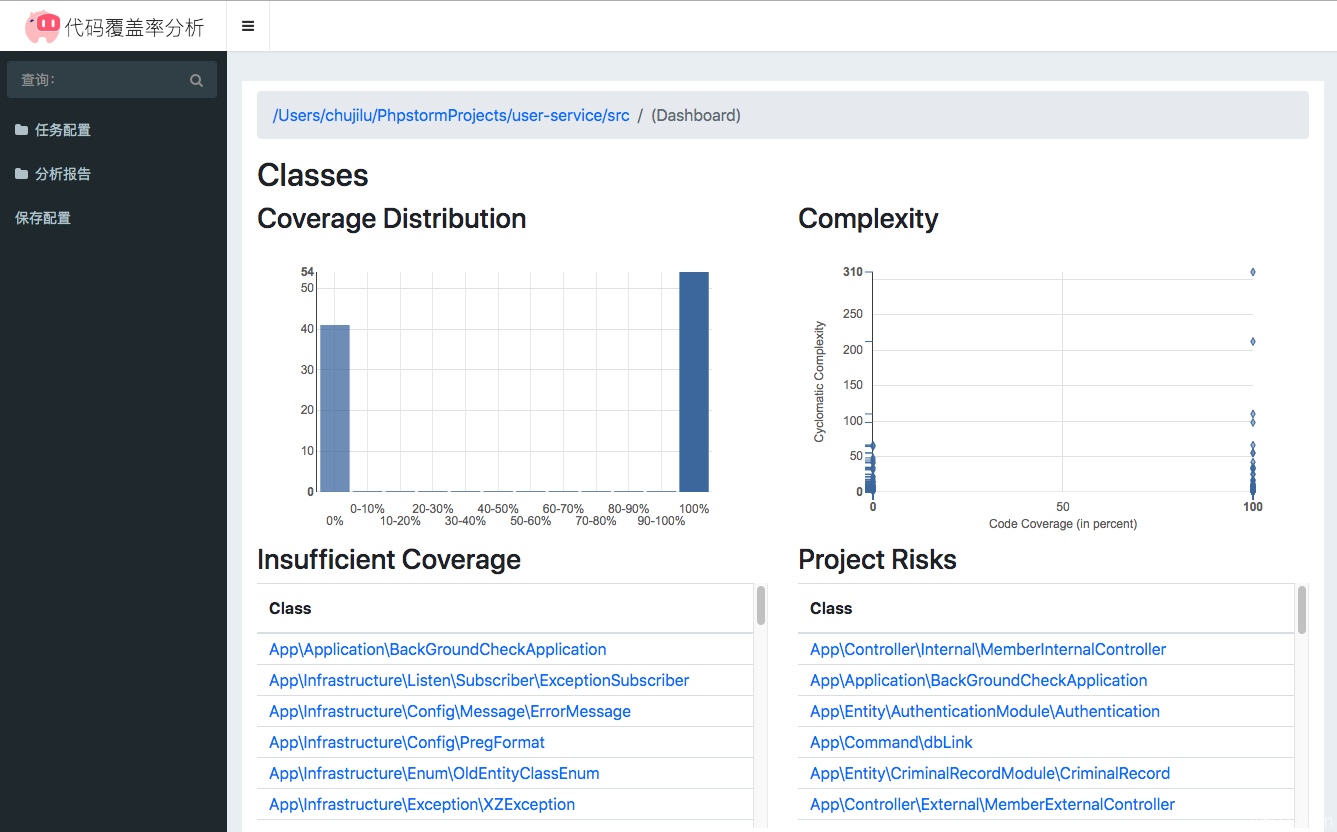1337x832 pixels.
Task: Open the CriminalRecord entity class link
Action: click(x=989, y=773)
